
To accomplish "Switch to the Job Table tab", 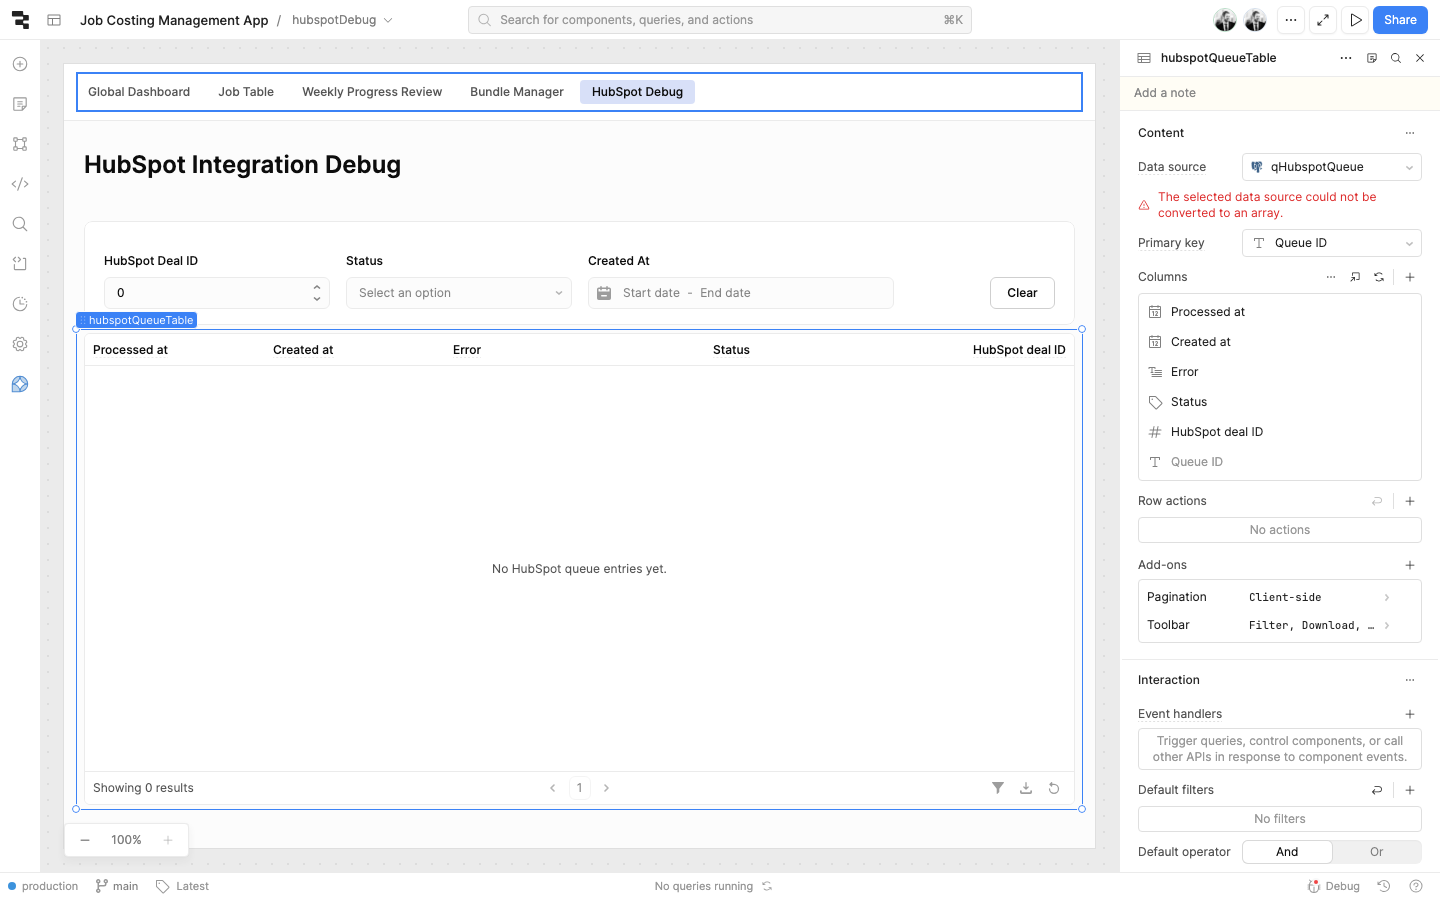I will (246, 92).
